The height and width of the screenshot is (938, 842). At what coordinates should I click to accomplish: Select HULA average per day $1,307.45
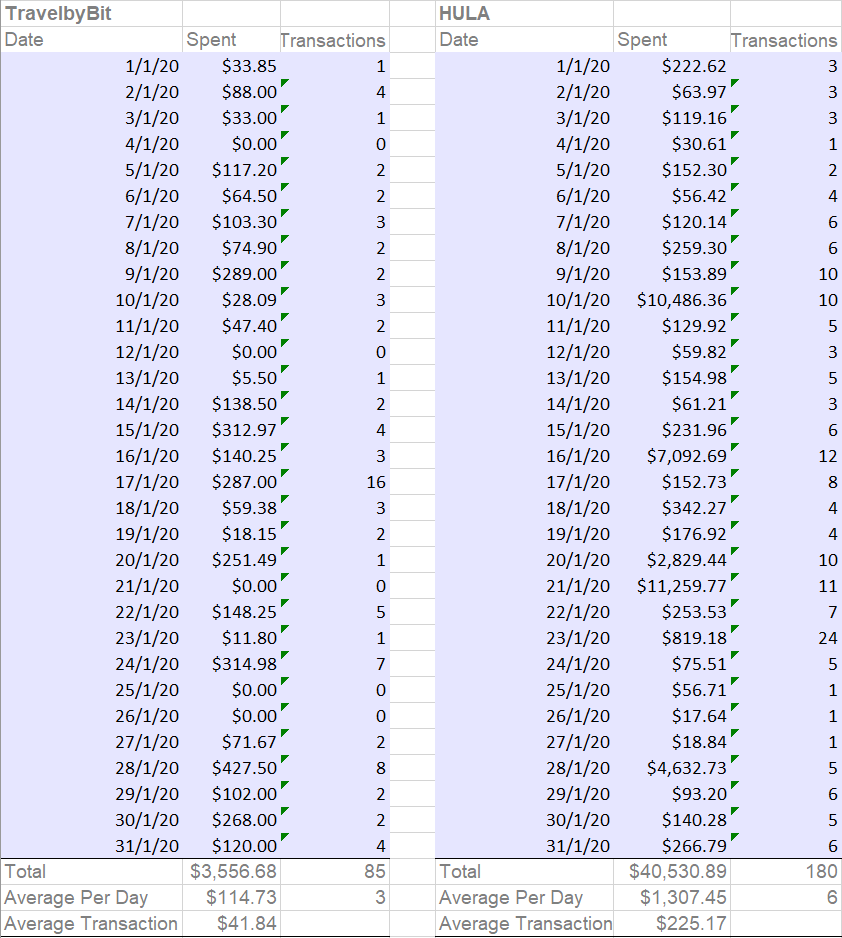pos(672,898)
